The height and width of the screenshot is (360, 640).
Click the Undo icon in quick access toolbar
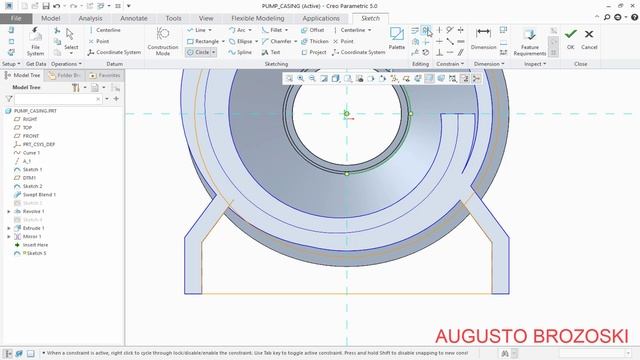pos(57,6)
